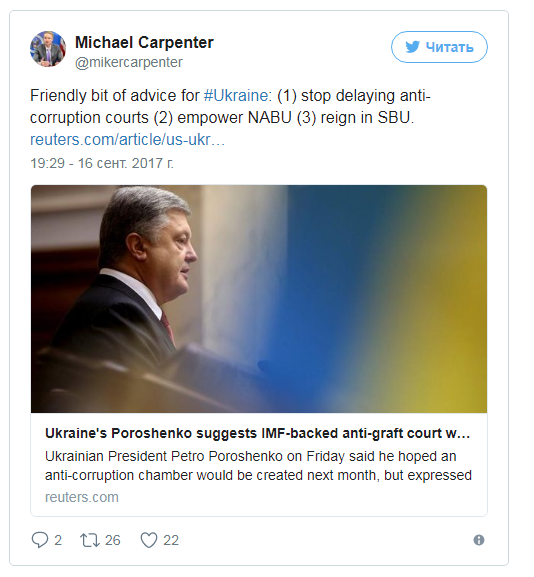Open the tweet info icon
Screen dimensions: 534x577
[478, 540]
